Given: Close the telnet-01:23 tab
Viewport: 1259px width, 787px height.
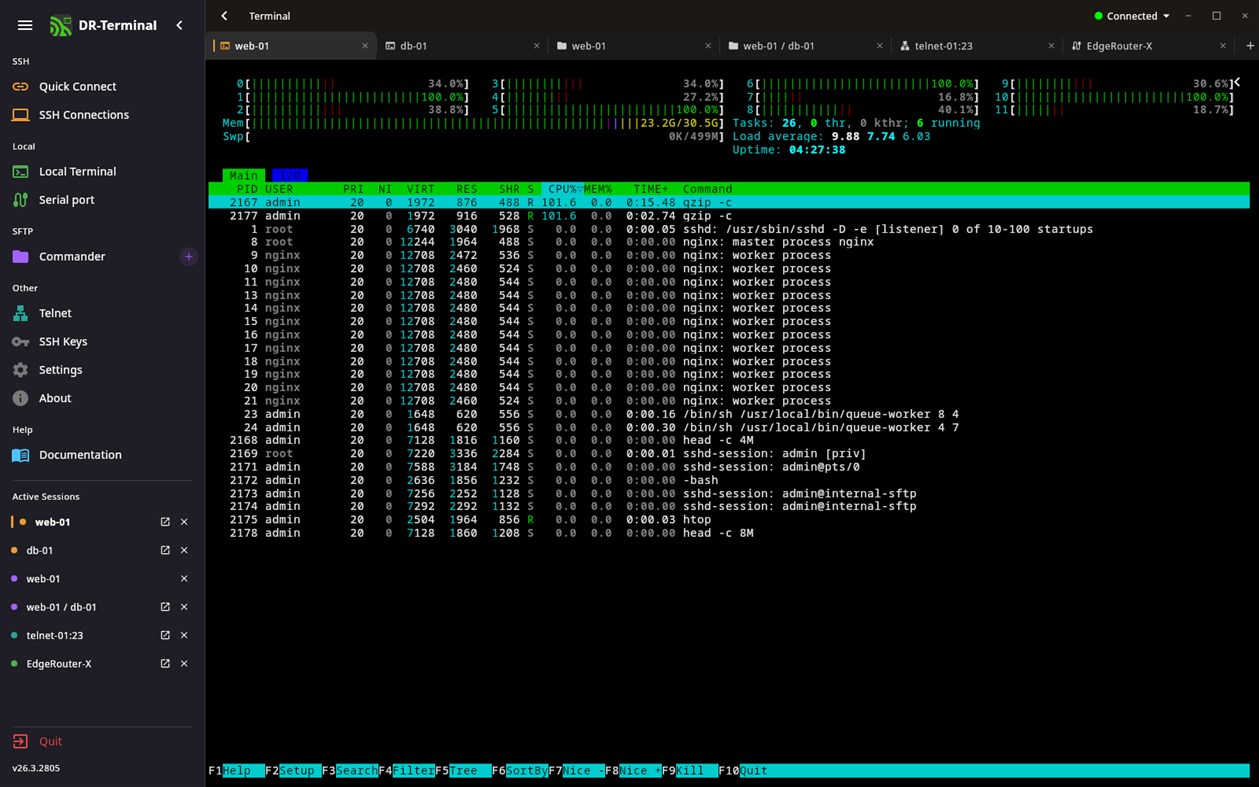Looking at the screenshot, I should (x=1051, y=46).
